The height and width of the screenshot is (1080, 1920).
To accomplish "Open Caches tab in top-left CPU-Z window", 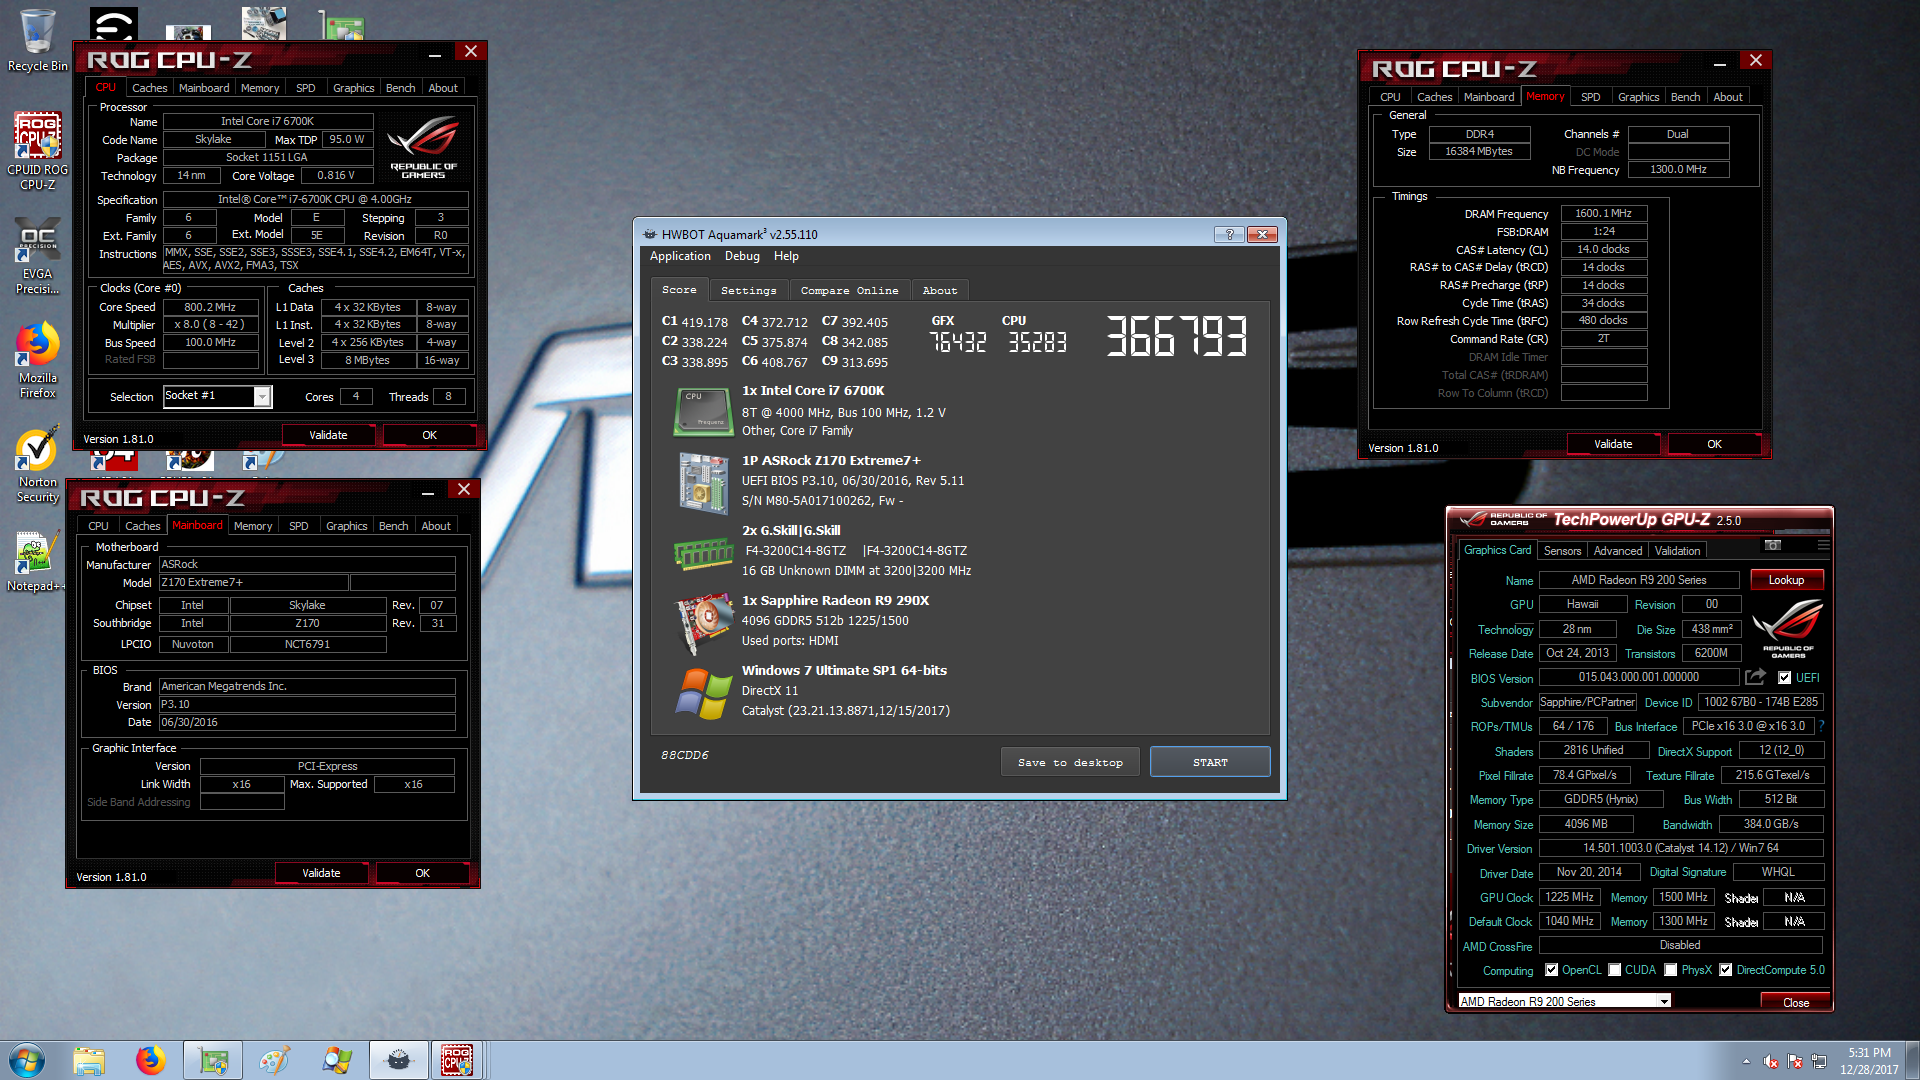I will (149, 88).
